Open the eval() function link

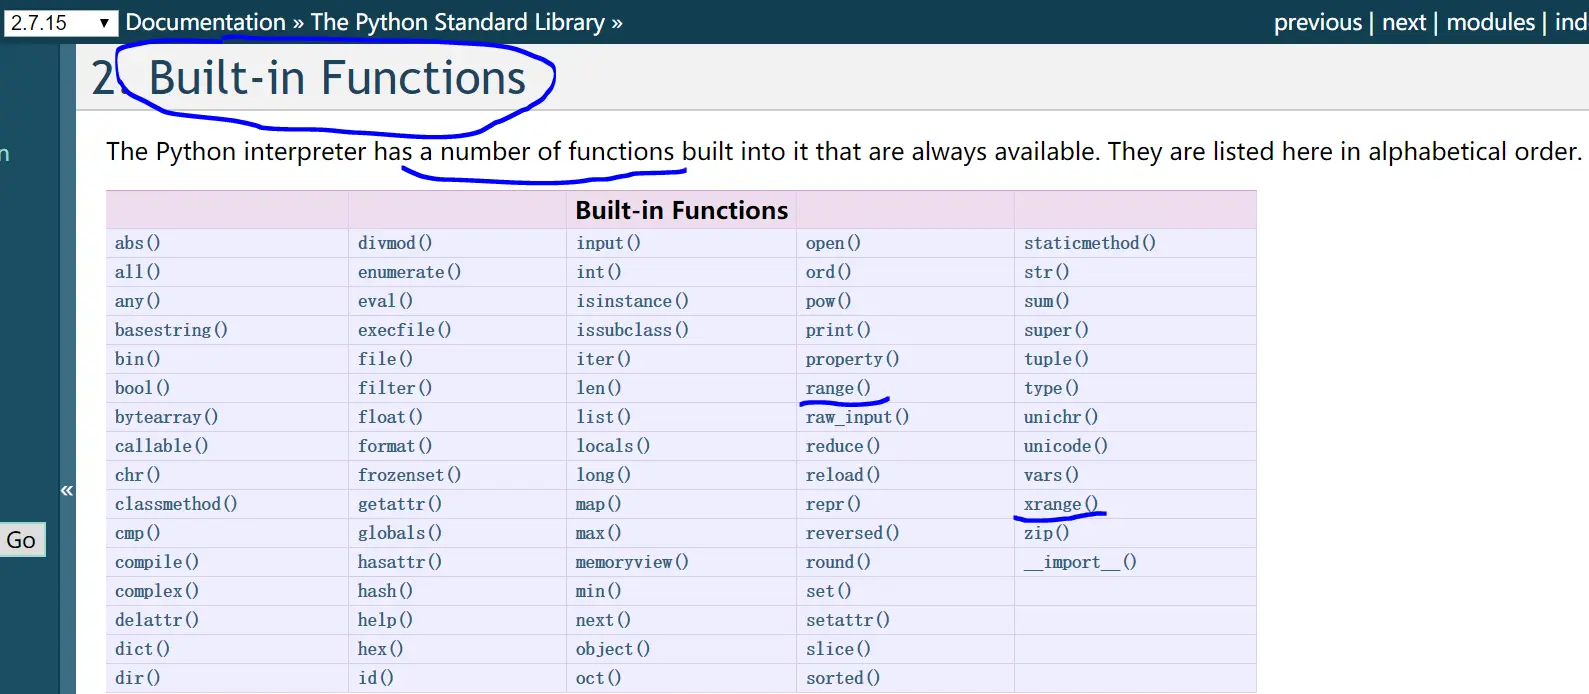(385, 301)
